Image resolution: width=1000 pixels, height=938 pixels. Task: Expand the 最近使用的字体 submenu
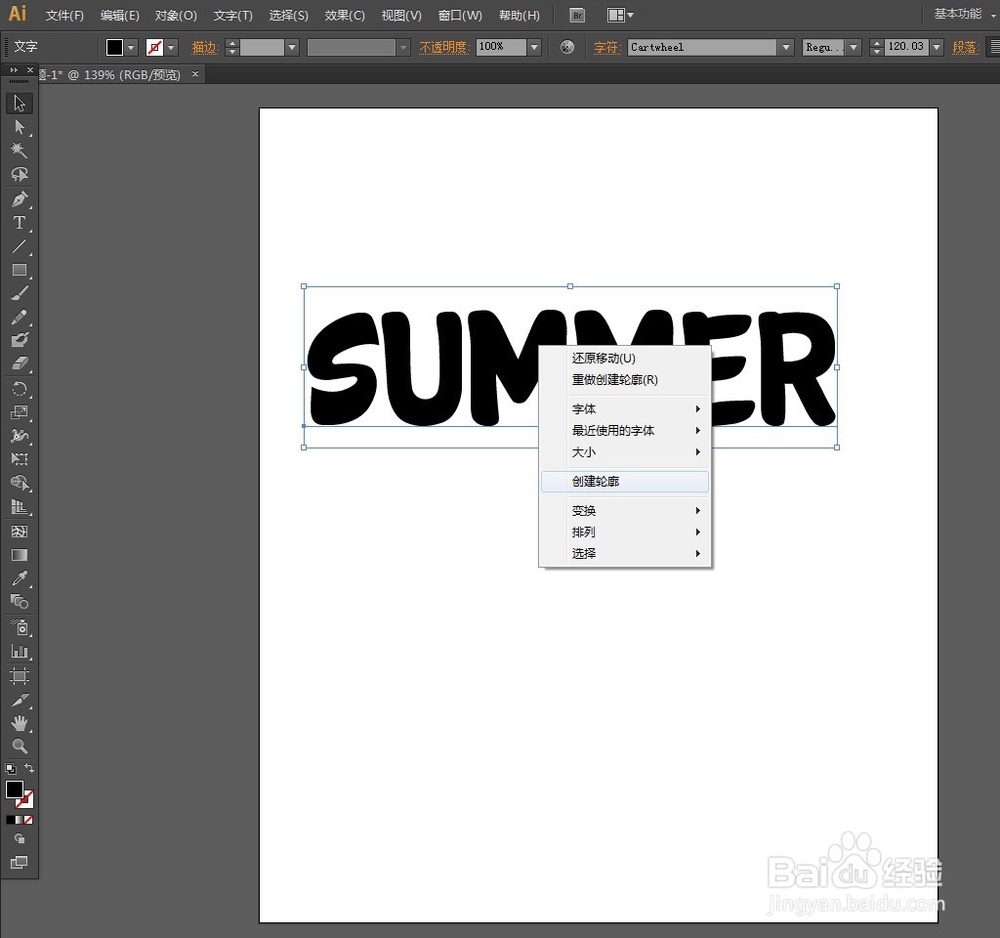coord(625,430)
